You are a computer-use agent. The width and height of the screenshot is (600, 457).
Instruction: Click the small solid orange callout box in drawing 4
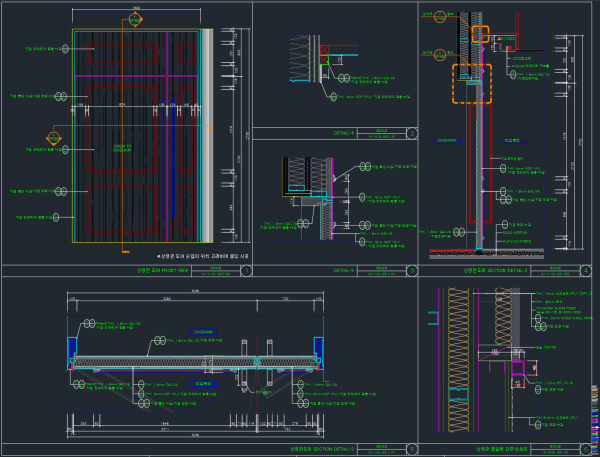pos(480,34)
